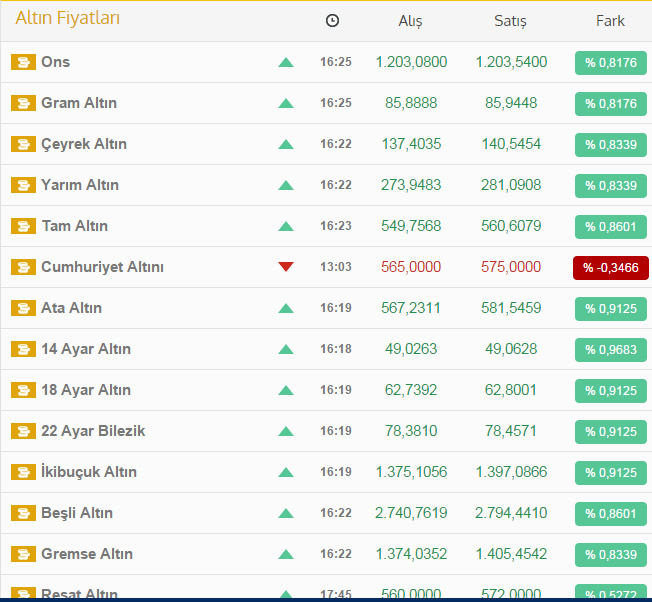Click the green up arrow in Beşli Altın row
Viewport: 652px width, 602px height.
click(x=286, y=513)
